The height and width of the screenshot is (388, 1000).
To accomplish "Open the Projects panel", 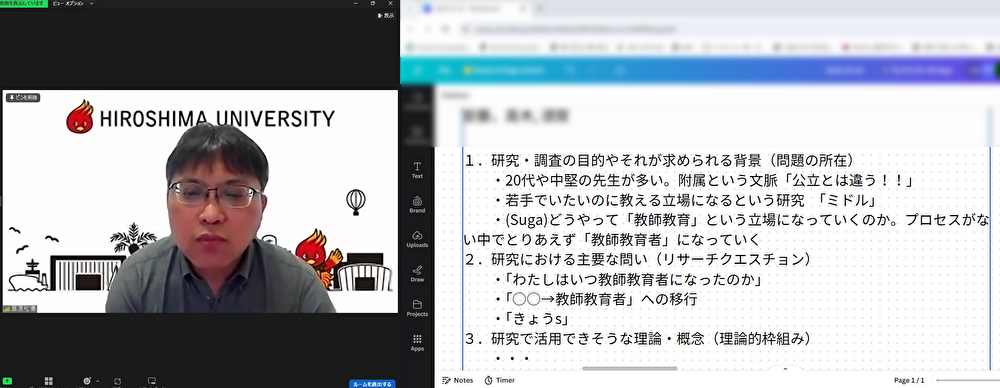I will [x=417, y=308].
